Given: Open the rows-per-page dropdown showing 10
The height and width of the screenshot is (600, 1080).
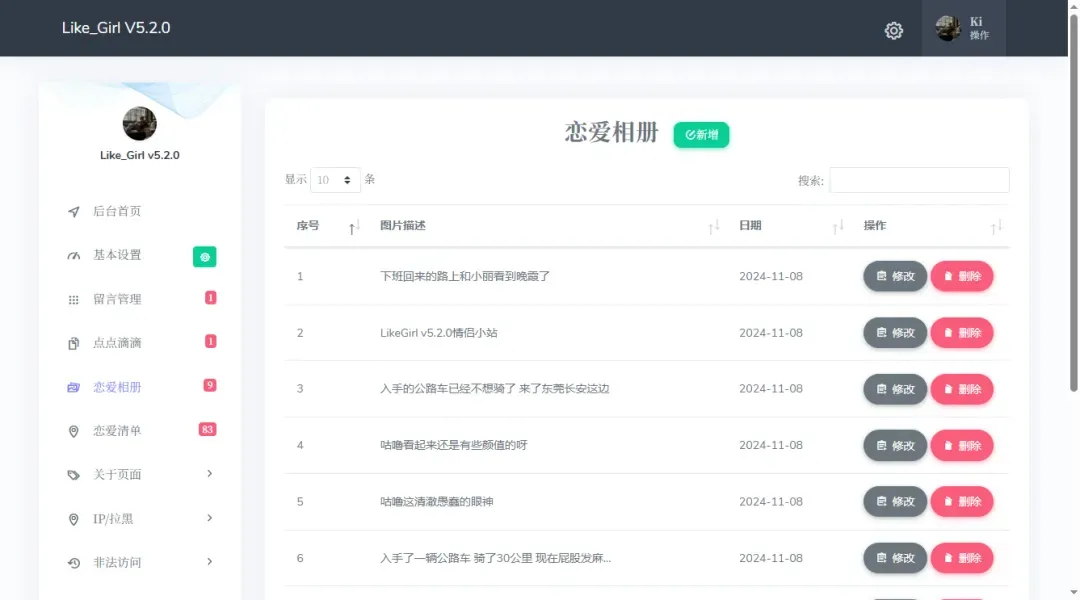Looking at the screenshot, I should pyautogui.click(x=335, y=180).
